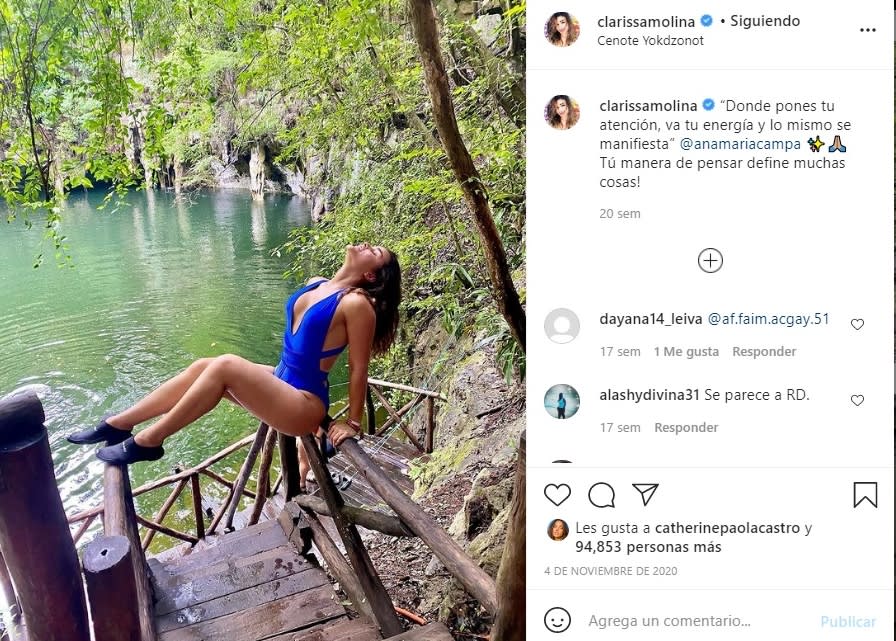The width and height of the screenshot is (896, 641).
Task: Load more comments with plus button
Action: pos(710,260)
